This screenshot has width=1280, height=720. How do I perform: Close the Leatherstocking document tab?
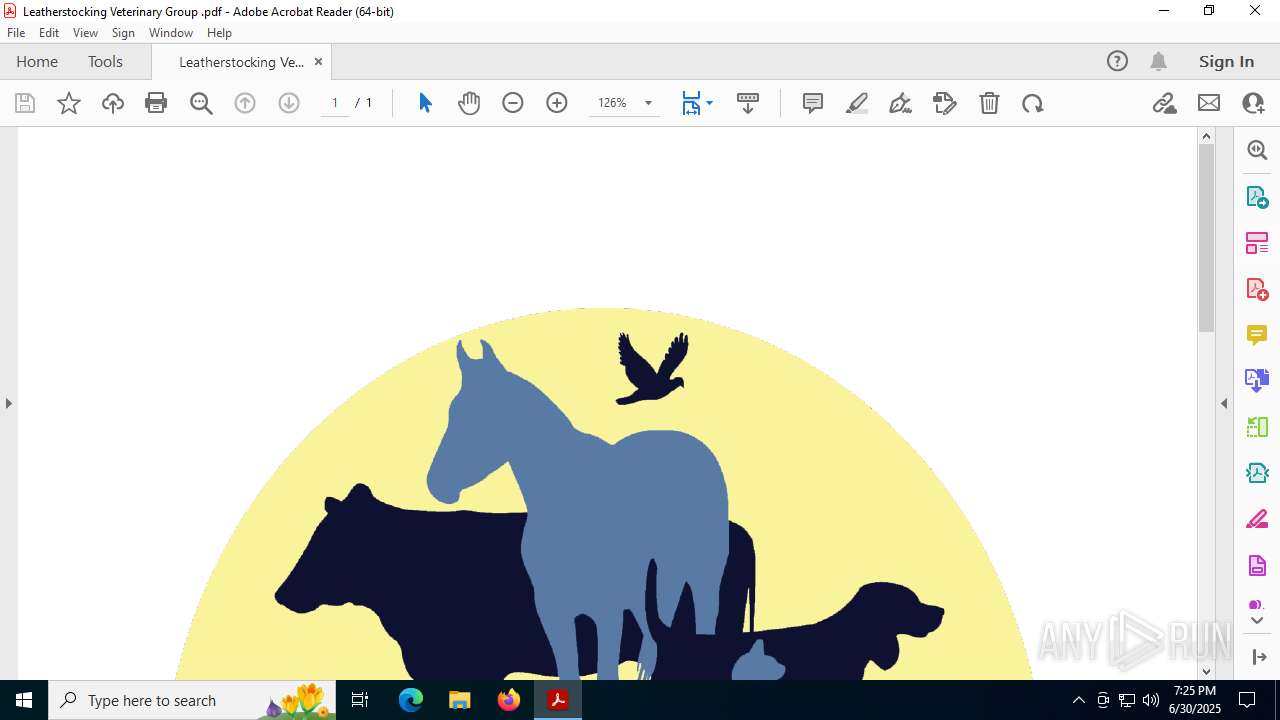coord(318,61)
